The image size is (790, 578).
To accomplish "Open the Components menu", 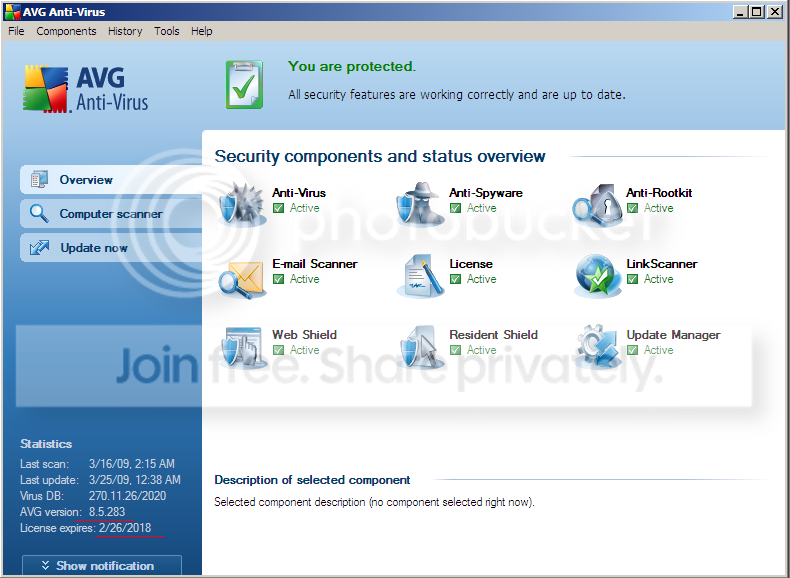I will (x=66, y=31).
